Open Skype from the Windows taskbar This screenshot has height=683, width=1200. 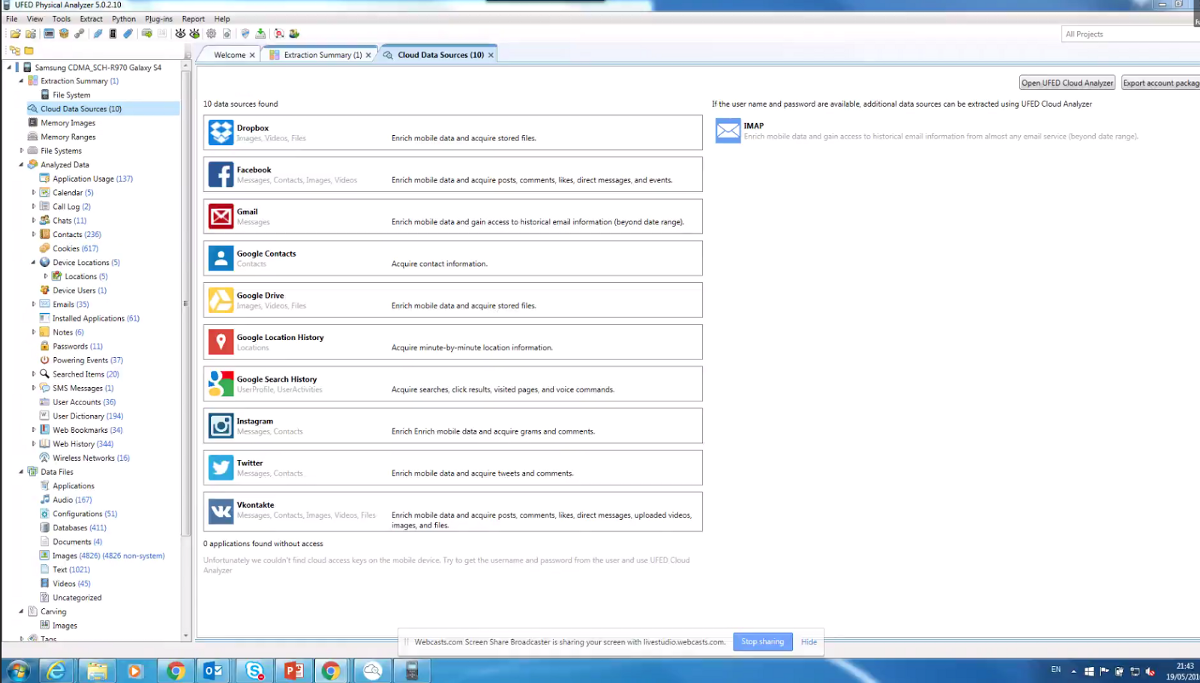click(254, 670)
